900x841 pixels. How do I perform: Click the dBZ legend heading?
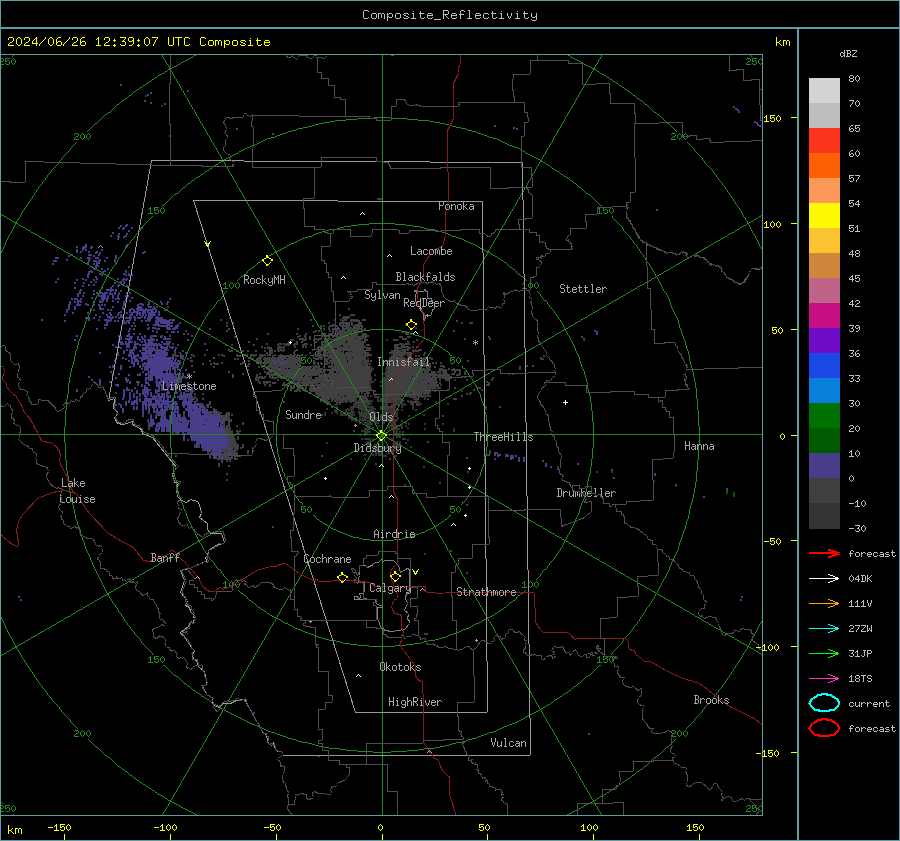(848, 53)
